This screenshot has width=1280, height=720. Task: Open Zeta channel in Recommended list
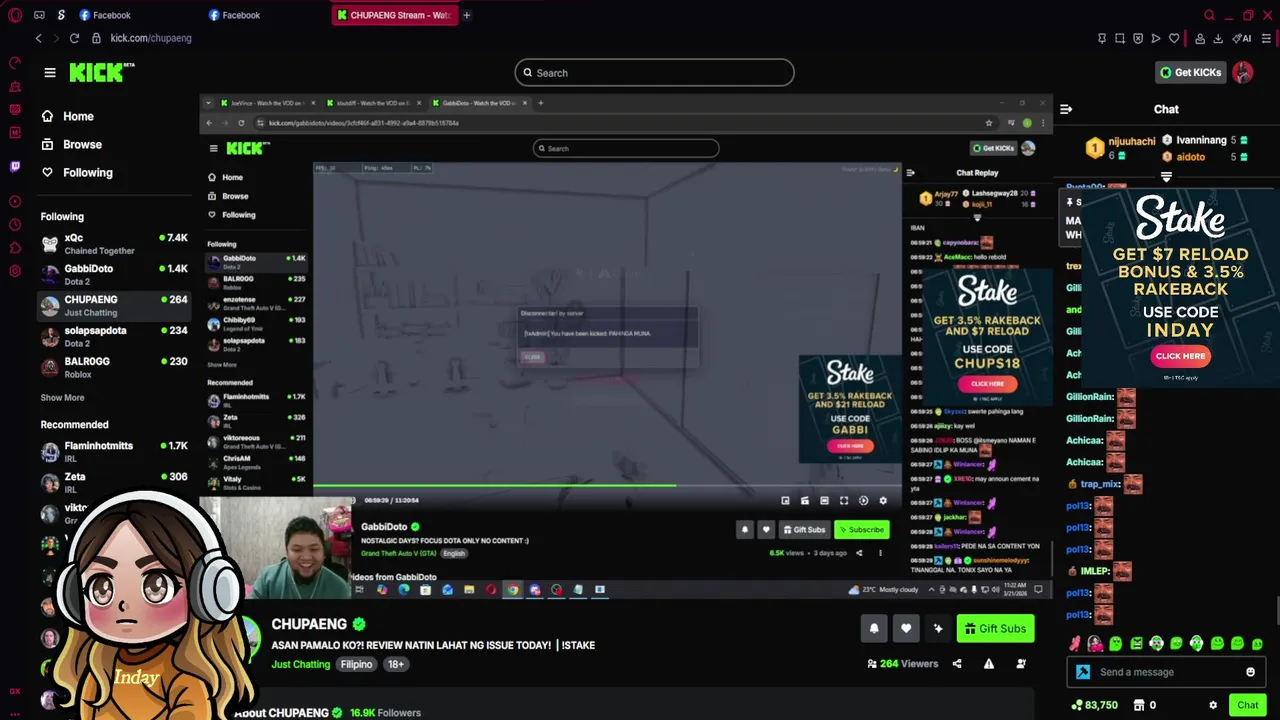(114, 483)
